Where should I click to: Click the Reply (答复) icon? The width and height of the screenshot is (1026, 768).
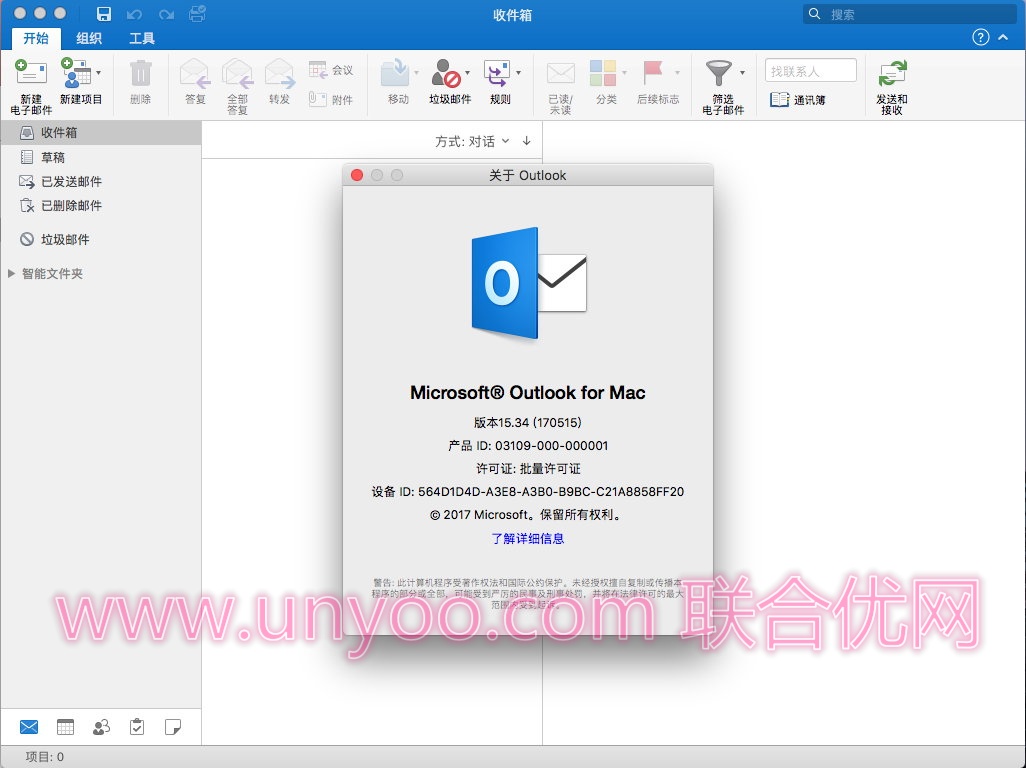(195, 73)
